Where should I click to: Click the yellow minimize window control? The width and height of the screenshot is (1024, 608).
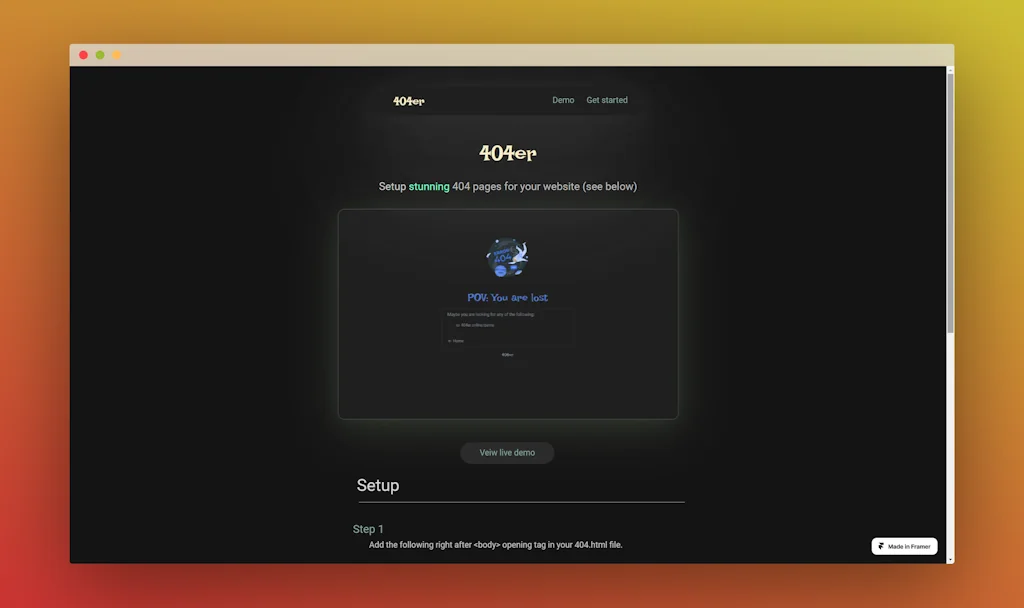point(114,55)
